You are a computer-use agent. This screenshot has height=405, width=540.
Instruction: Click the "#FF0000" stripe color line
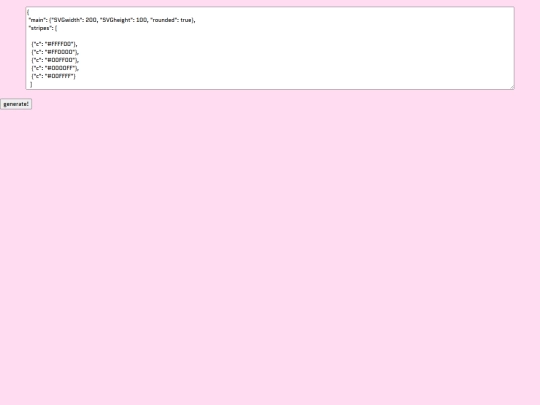pyautogui.click(x=55, y=52)
